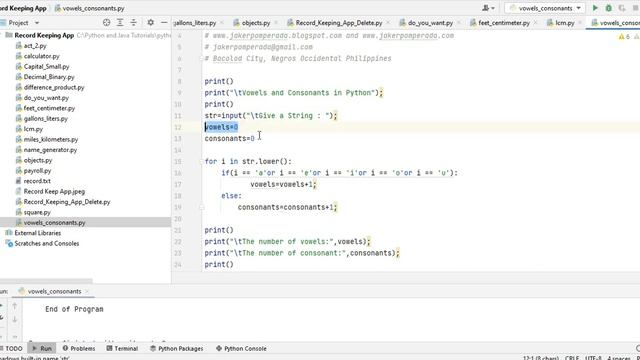Select Record Keep App.jpeg file
Screen dimensions: 640x360
(x=54, y=191)
